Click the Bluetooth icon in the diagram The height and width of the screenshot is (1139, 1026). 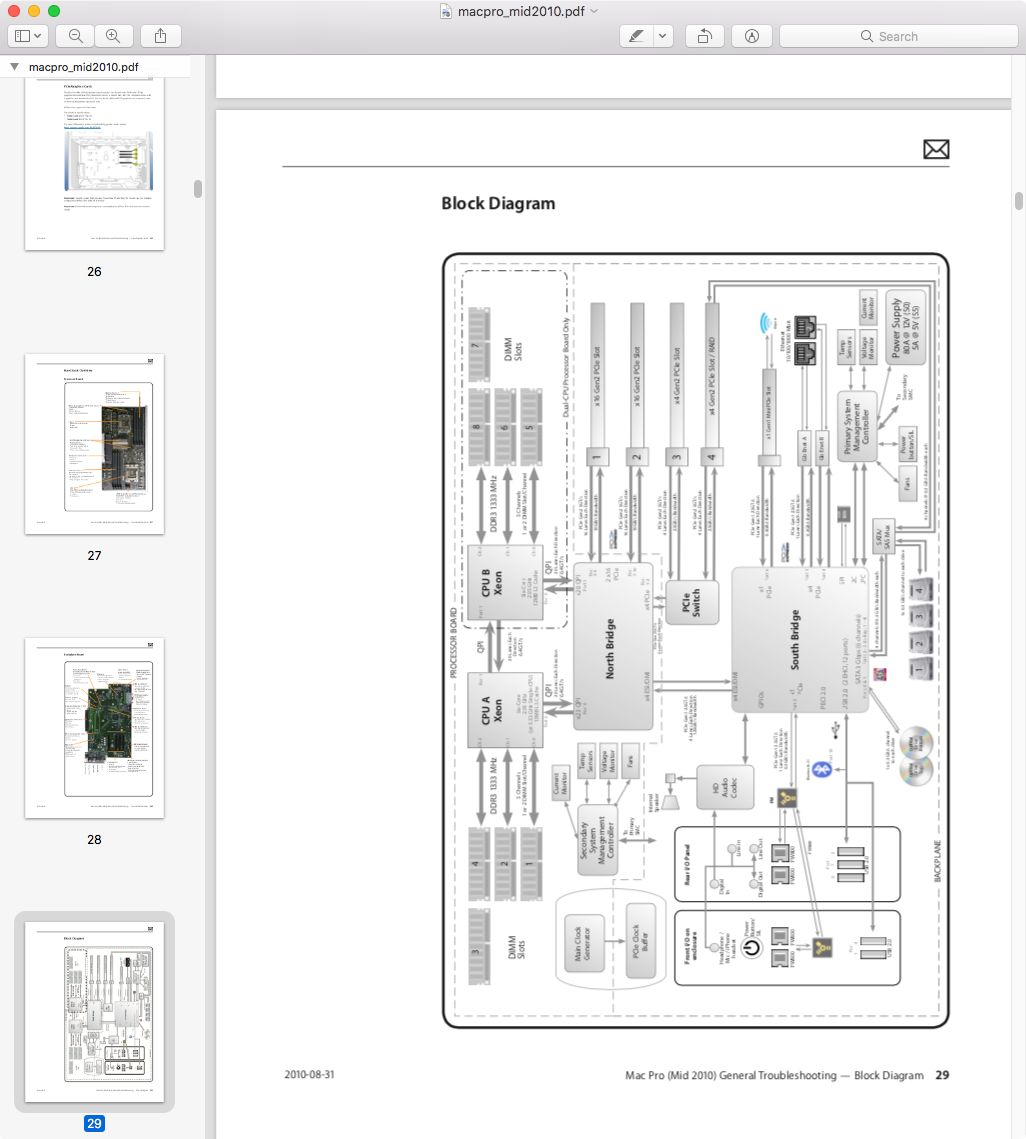pos(822,769)
